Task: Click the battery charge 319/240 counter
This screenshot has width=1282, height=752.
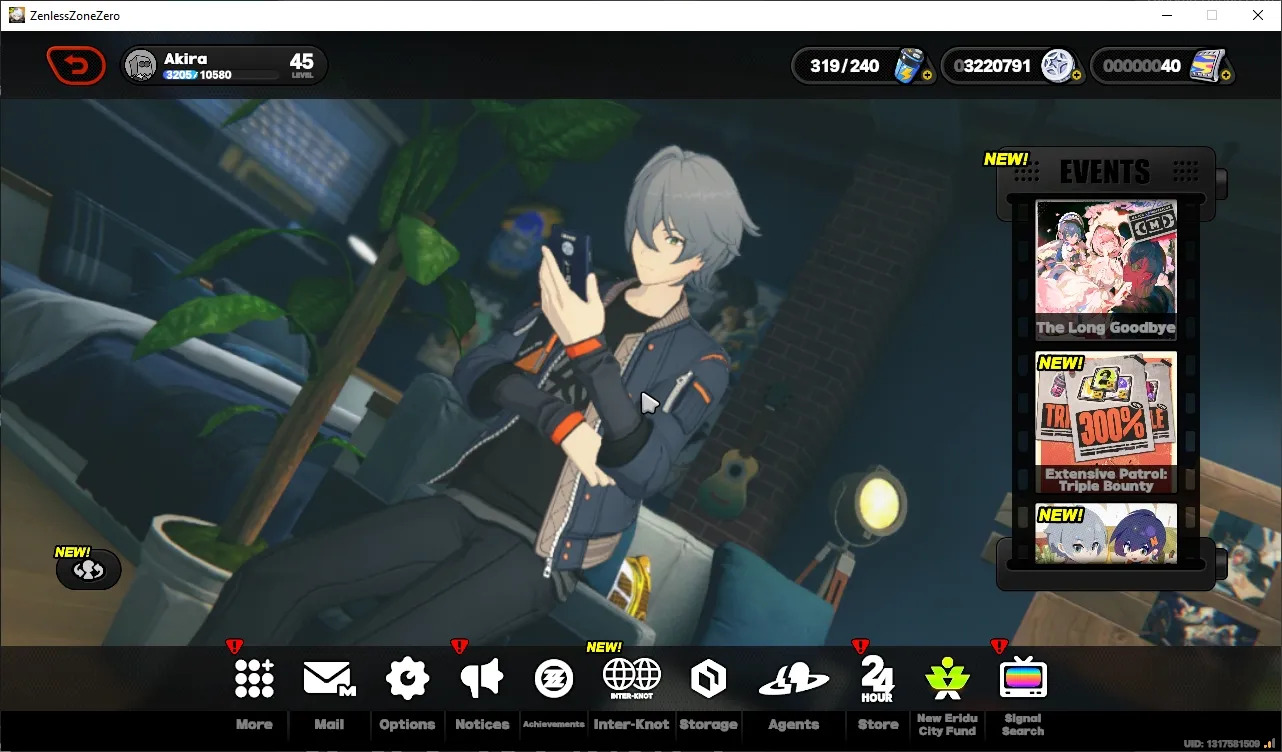Action: [x=844, y=66]
